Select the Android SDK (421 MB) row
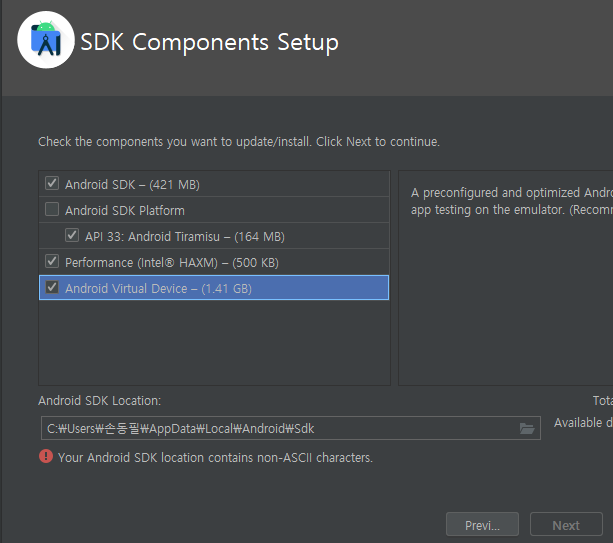This screenshot has height=543, width=613. tap(214, 184)
